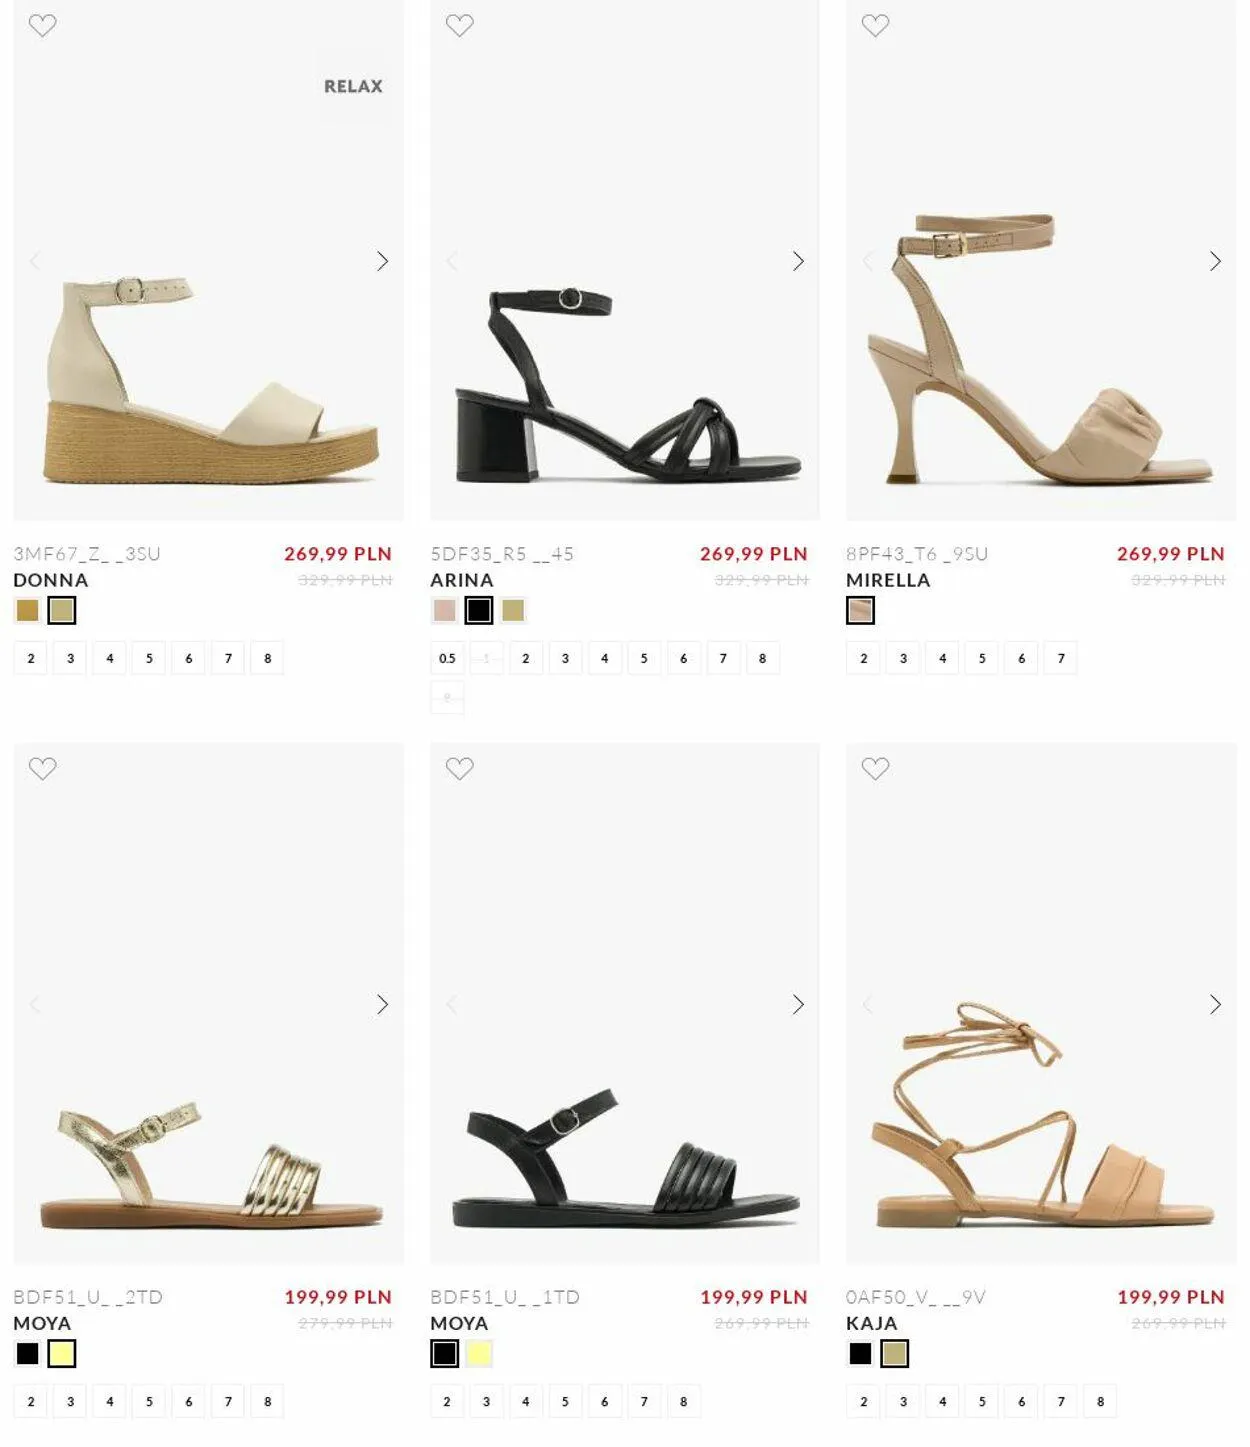Save KAJA lace-up sandal to wishlist

tap(875, 768)
